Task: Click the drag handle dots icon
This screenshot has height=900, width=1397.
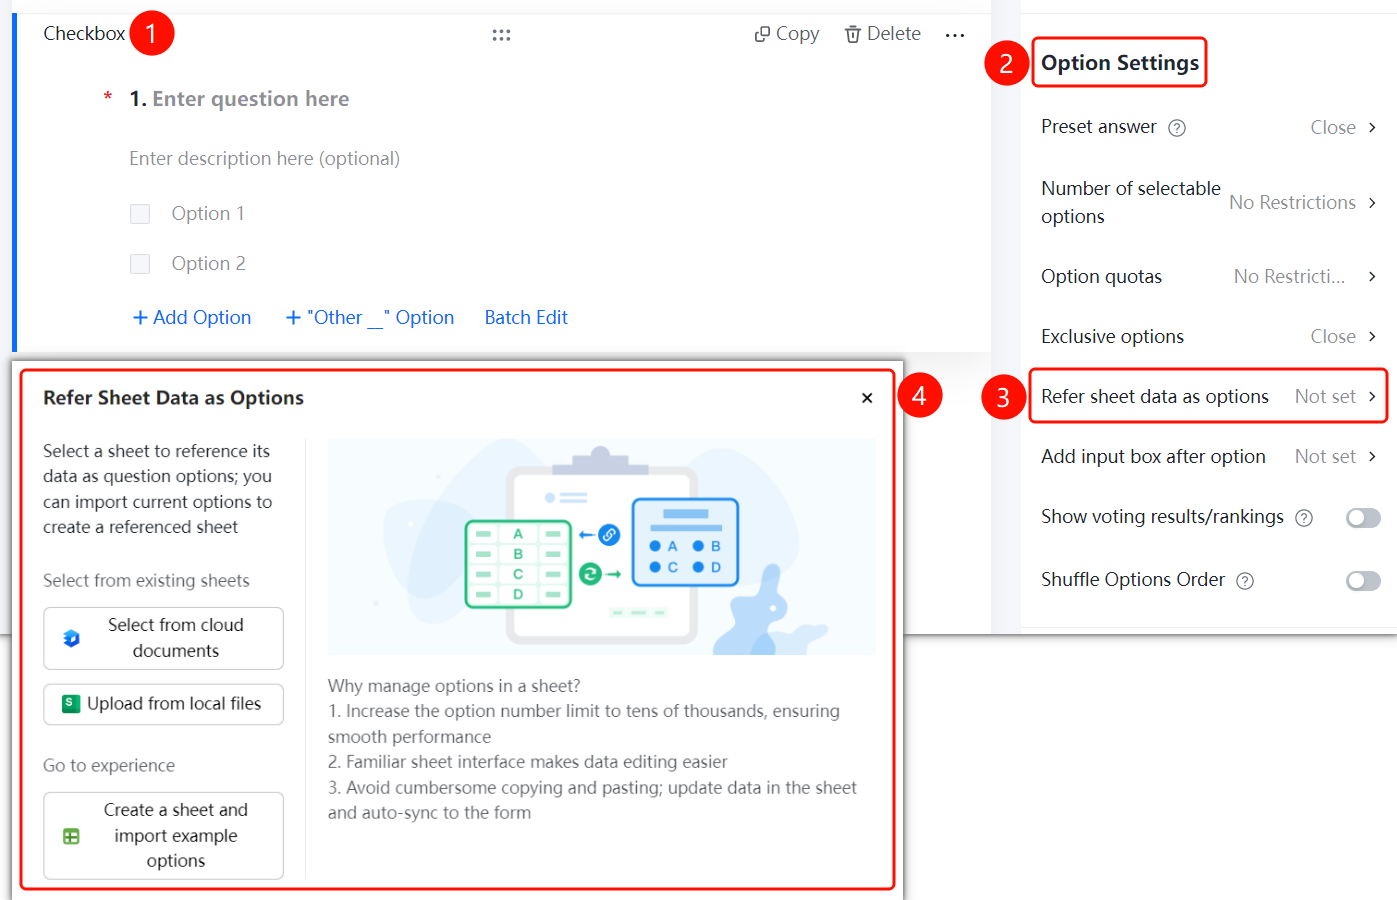Action: pyautogui.click(x=501, y=35)
